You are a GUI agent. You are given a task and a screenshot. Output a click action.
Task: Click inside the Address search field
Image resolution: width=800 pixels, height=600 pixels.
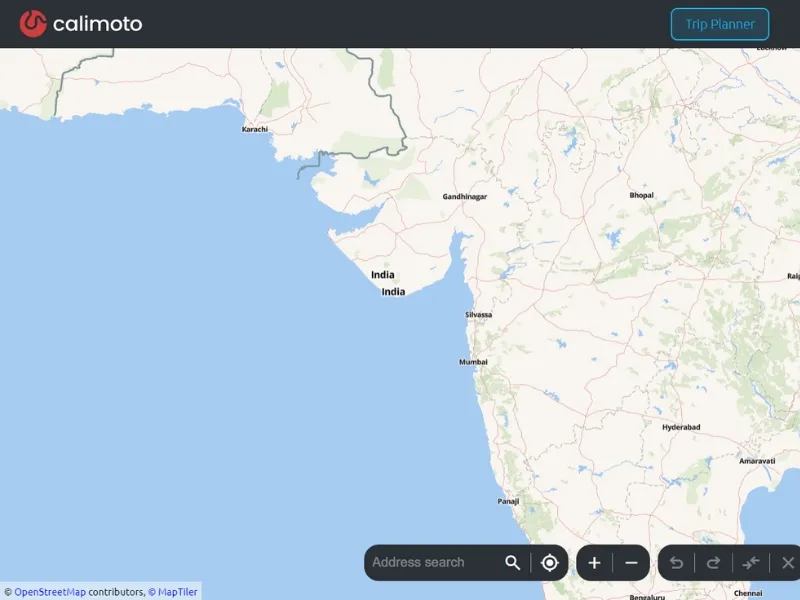click(x=430, y=562)
